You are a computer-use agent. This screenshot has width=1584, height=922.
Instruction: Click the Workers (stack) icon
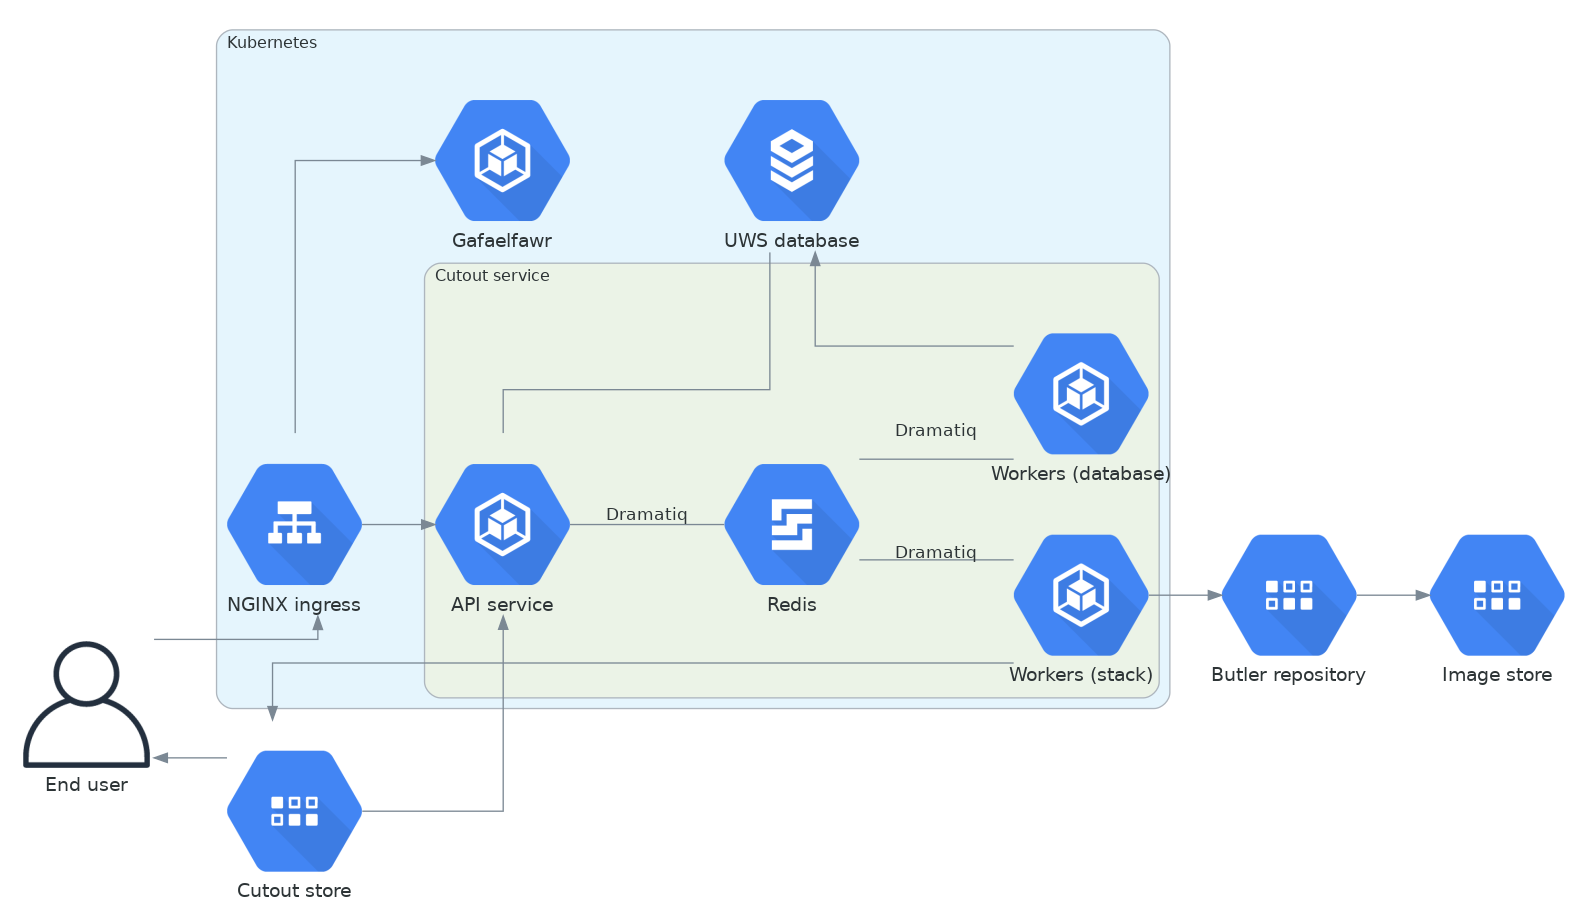1081,595
